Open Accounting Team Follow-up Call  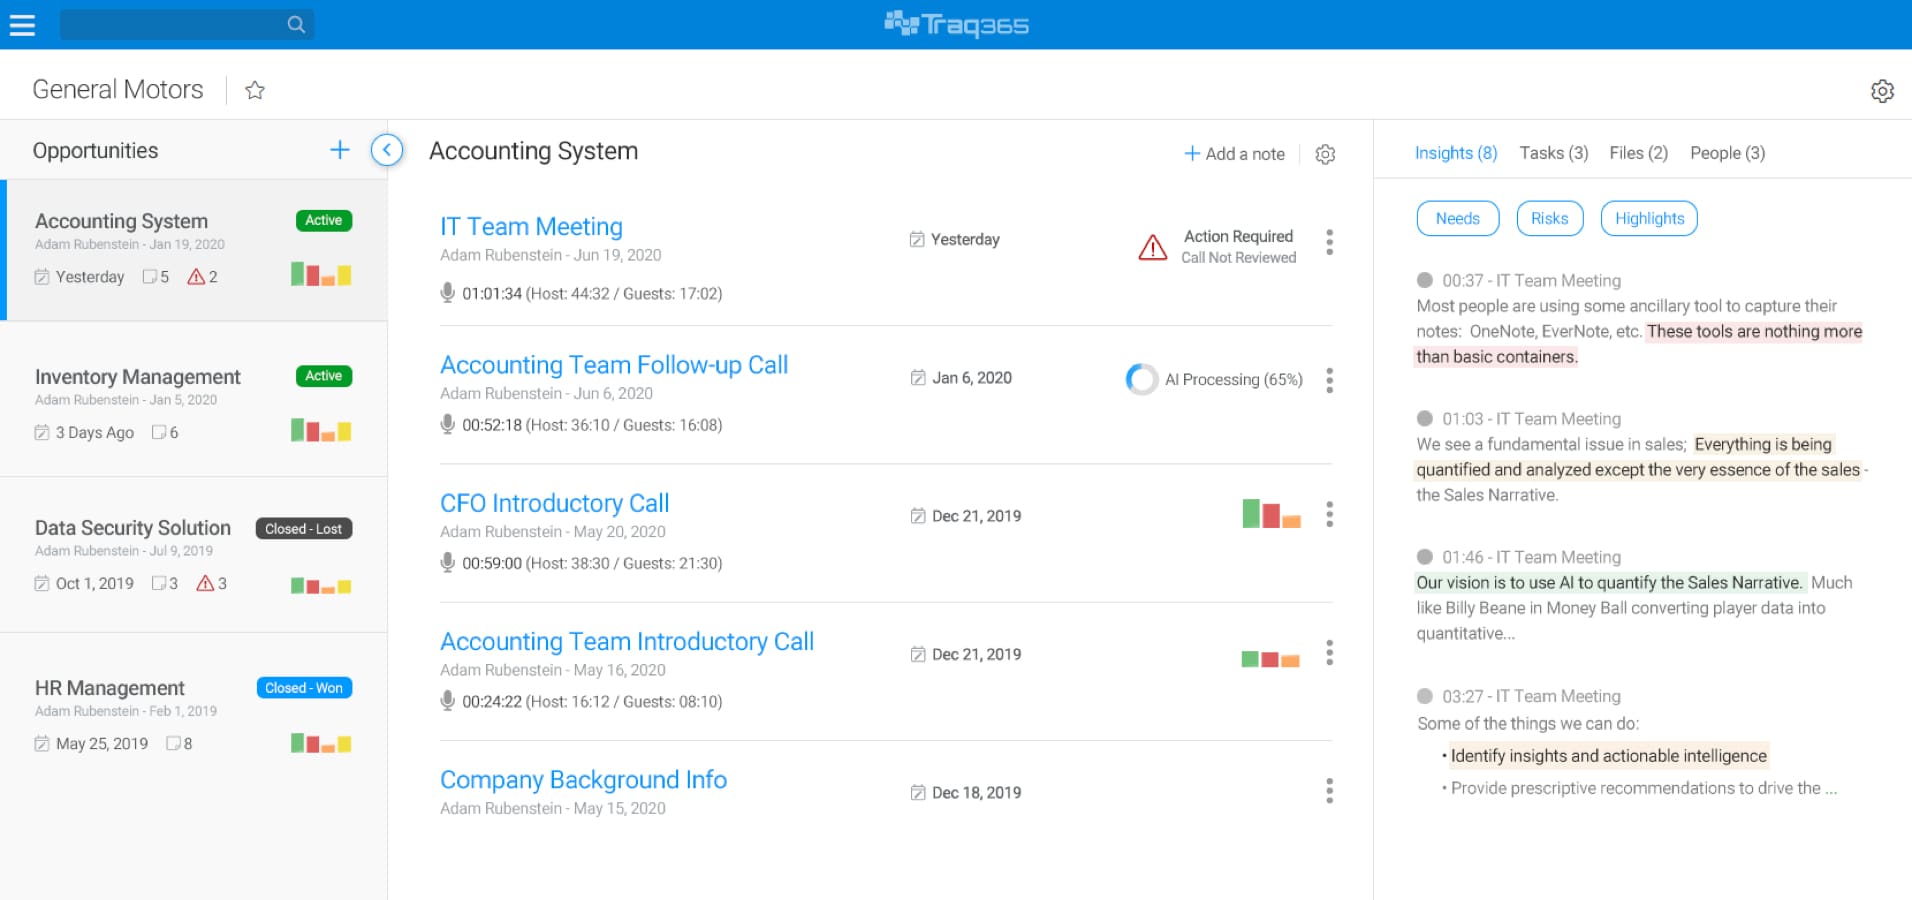coord(614,365)
